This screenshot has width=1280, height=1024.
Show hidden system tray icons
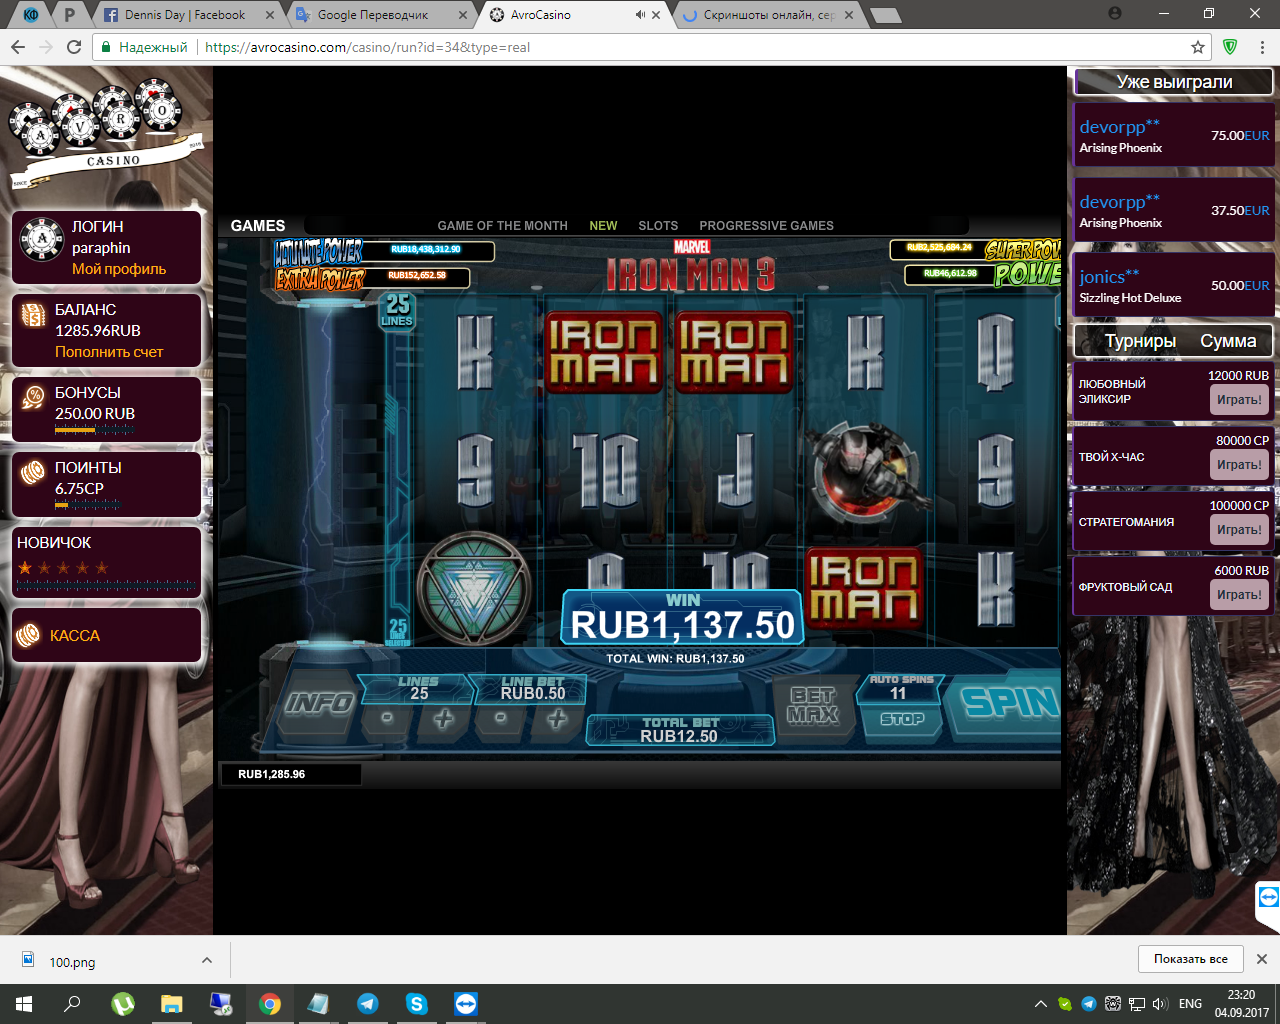tap(1040, 1004)
